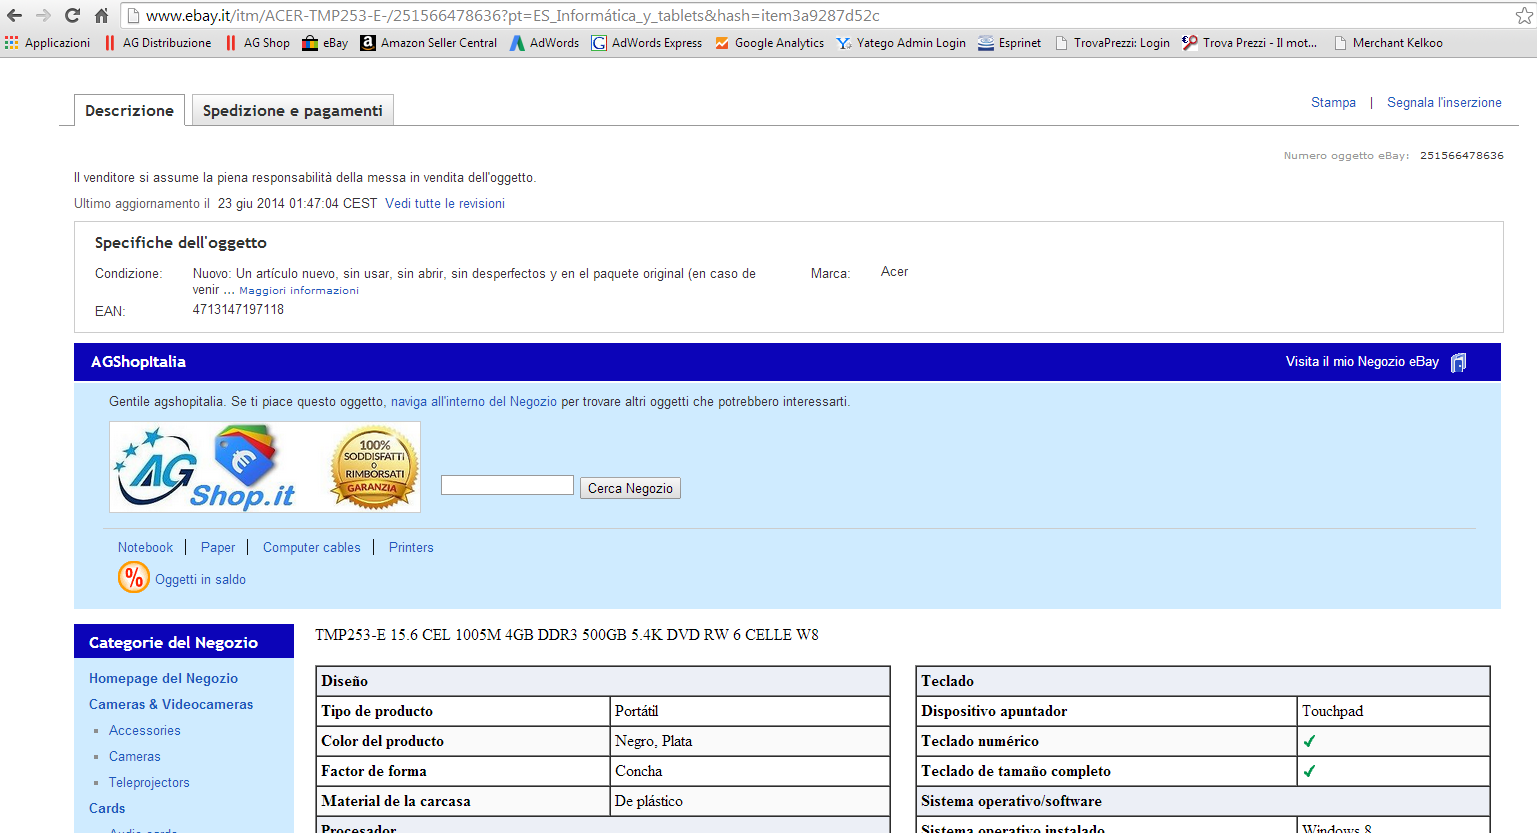Click the AG Shop.it logo image
Viewport: 1537px width, 833px height.
[205, 467]
